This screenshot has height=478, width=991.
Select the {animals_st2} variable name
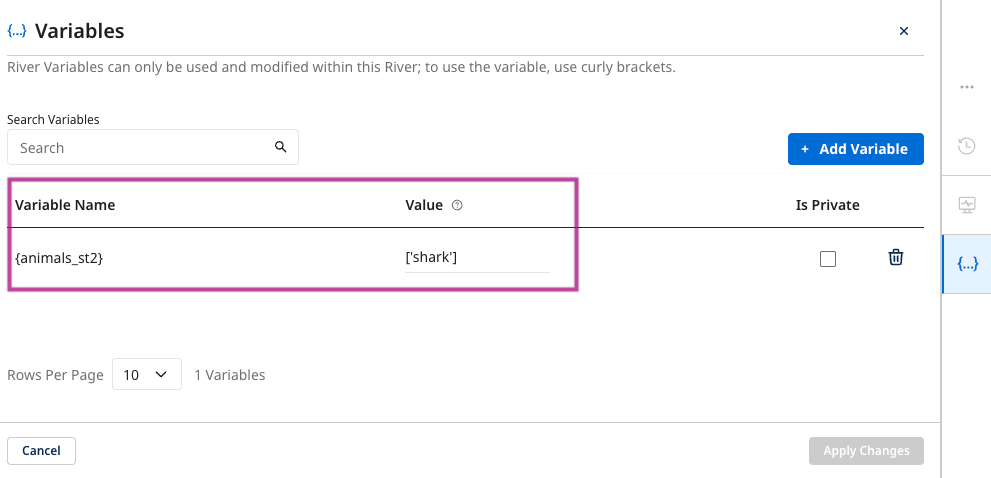[x=60, y=258]
